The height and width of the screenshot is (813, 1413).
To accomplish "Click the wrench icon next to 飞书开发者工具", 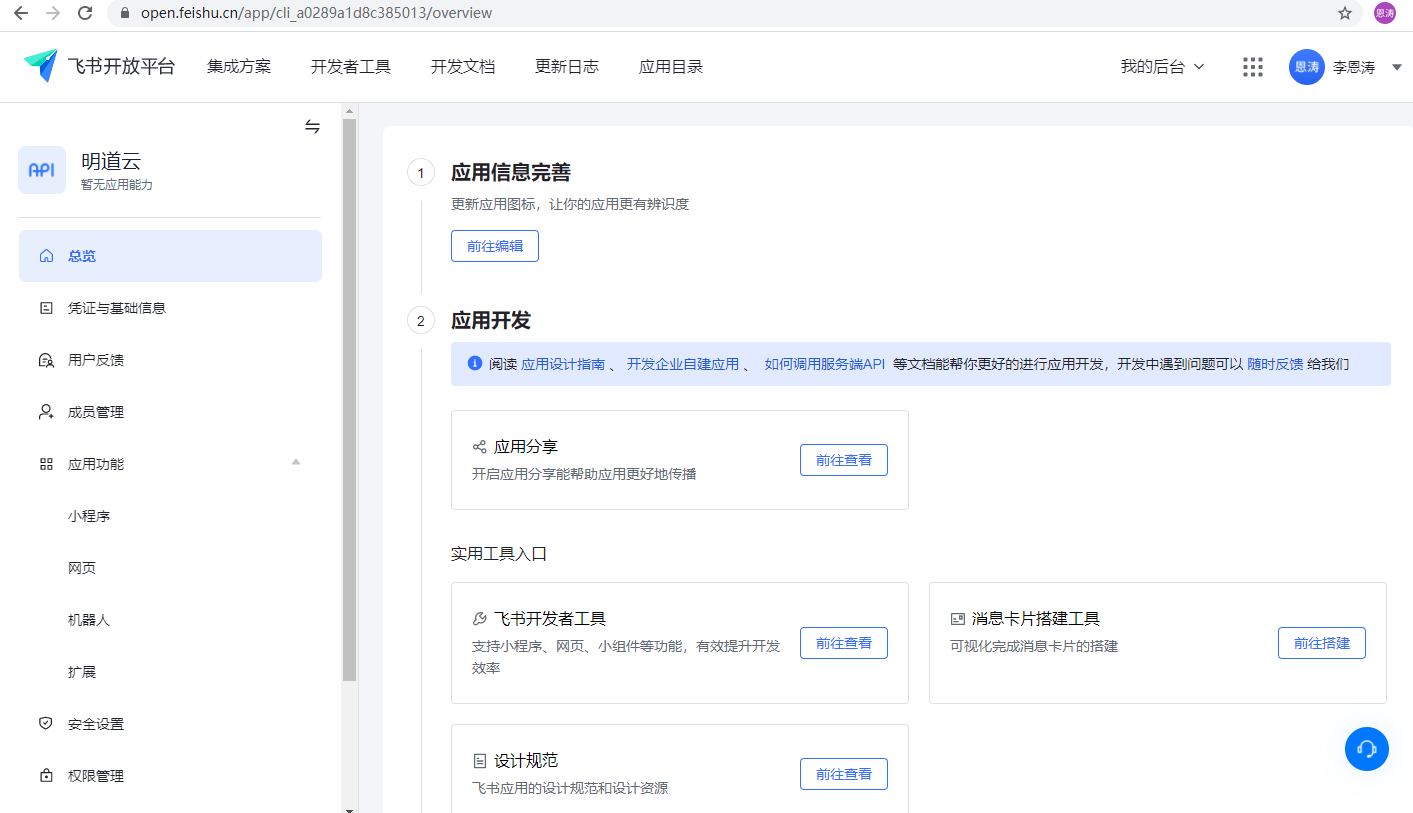I will (479, 619).
